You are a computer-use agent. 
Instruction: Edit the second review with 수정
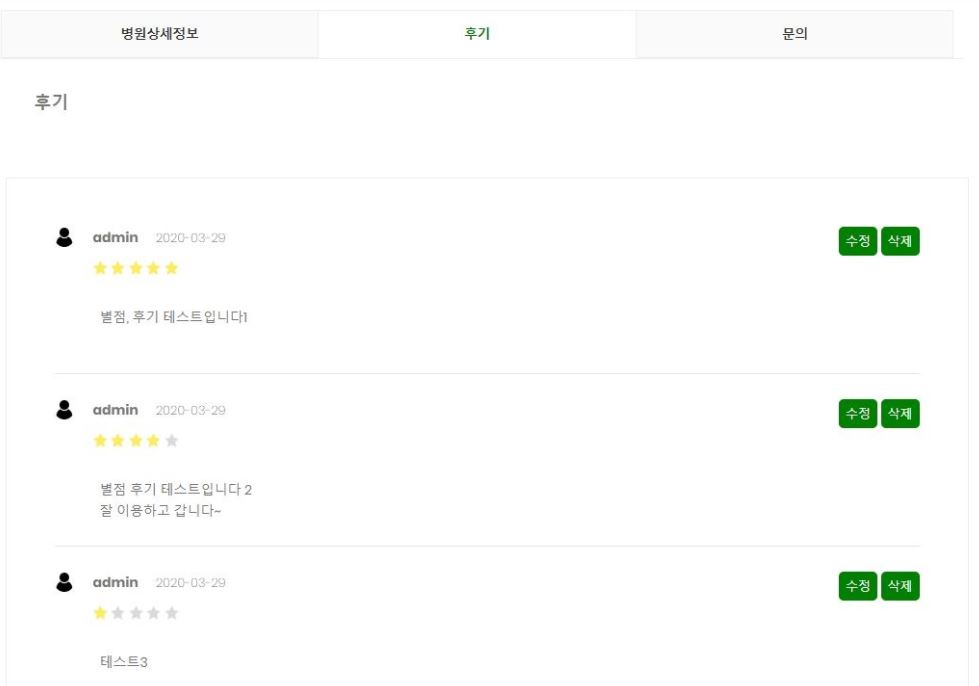tap(857, 413)
